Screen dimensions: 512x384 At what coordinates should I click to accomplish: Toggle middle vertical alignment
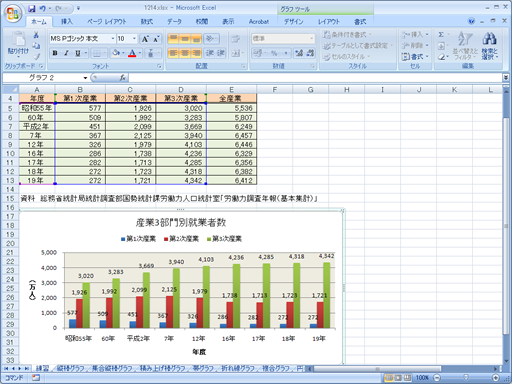[x=185, y=39]
